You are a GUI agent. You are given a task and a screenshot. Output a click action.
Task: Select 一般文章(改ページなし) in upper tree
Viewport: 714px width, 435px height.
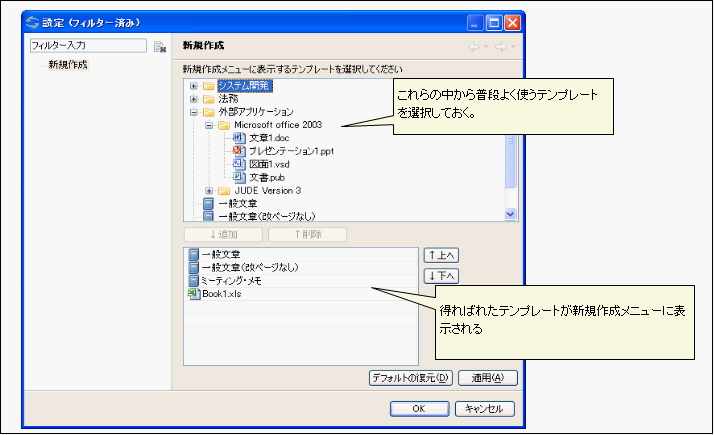267,216
